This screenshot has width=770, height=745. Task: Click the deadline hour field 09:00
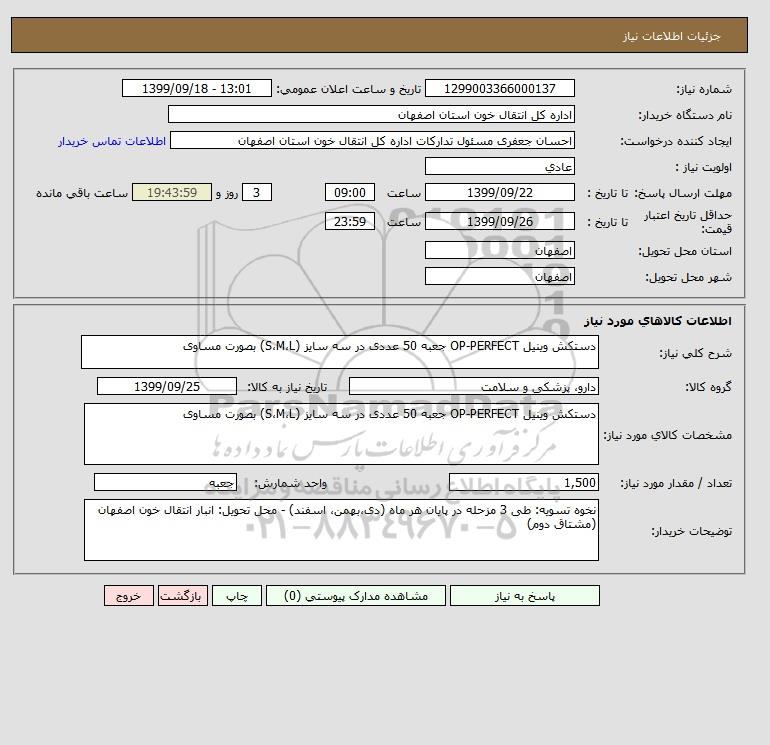(350, 193)
